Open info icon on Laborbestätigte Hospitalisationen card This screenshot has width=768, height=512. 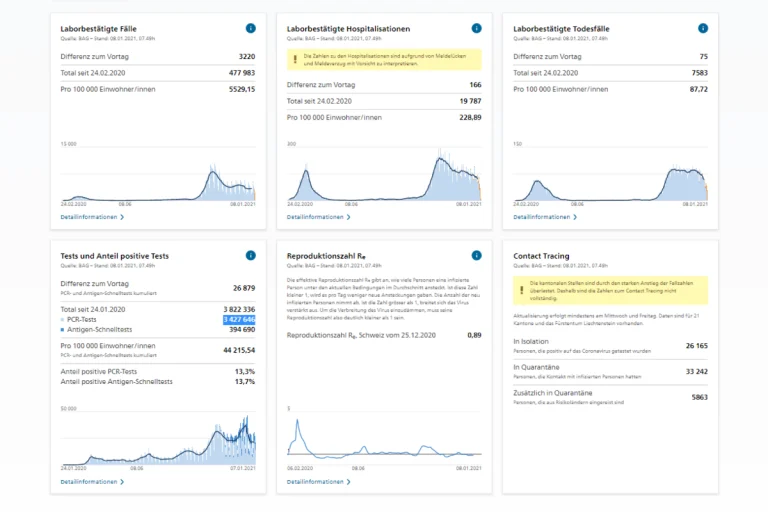[476, 28]
